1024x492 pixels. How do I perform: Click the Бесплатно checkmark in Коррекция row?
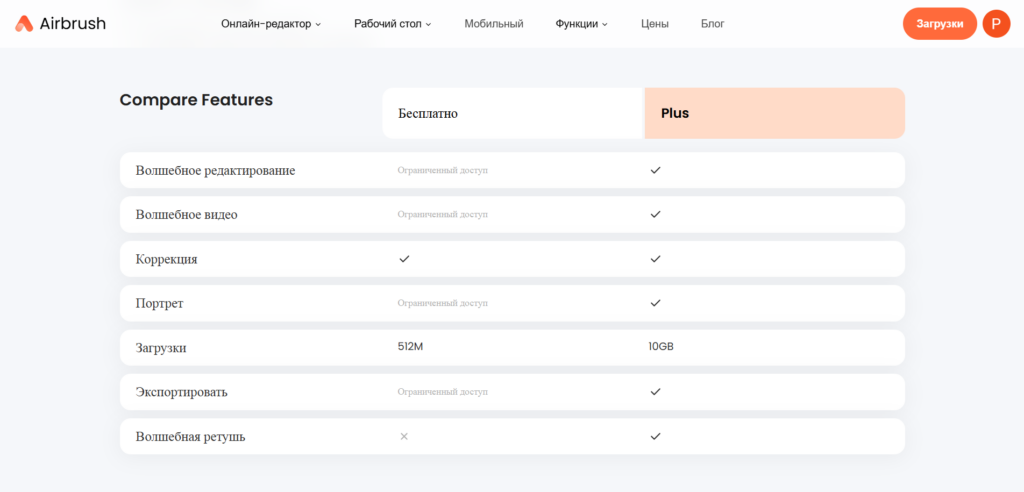click(x=404, y=259)
